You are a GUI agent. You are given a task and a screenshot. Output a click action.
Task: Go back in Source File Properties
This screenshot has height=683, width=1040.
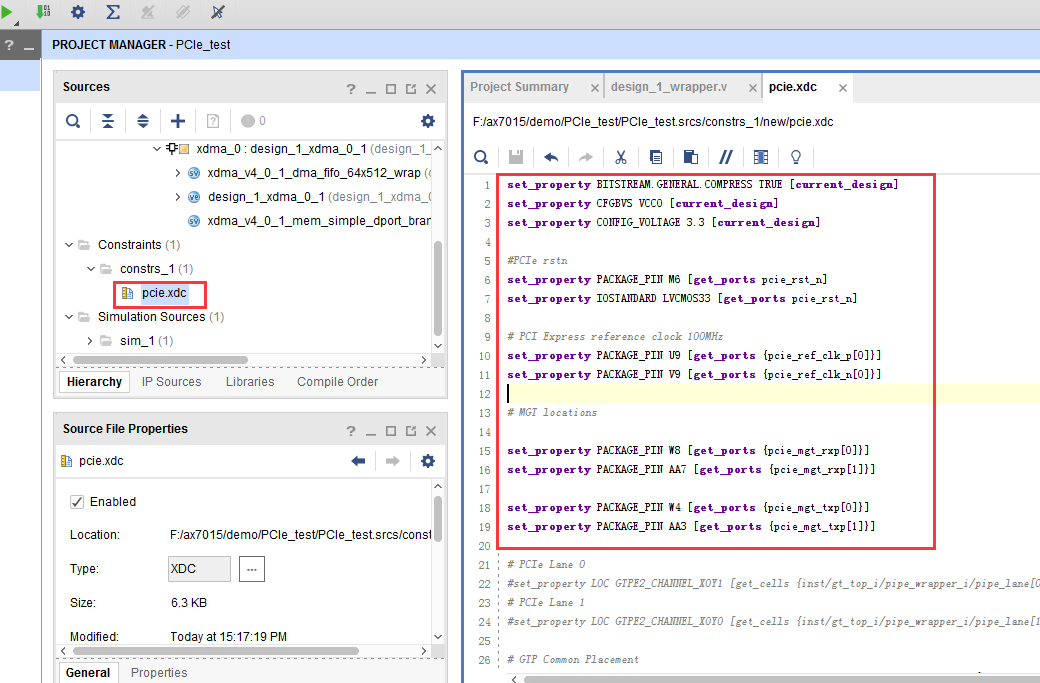point(358,461)
